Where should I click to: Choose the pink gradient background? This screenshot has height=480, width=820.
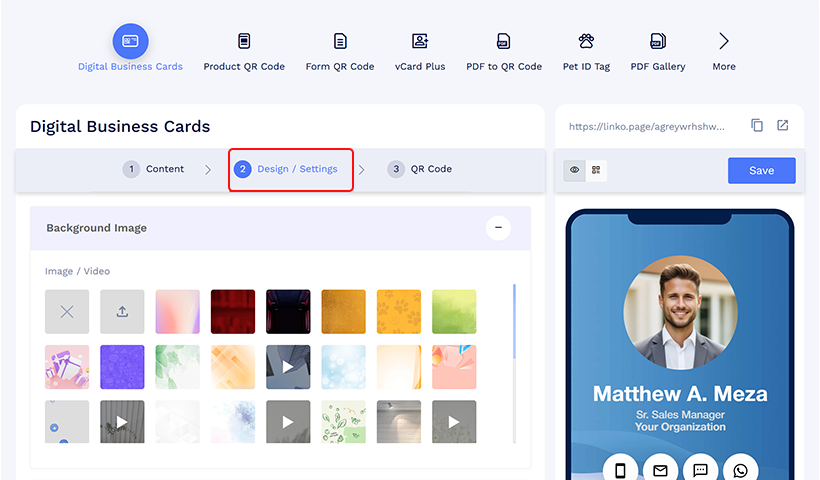[x=178, y=312]
